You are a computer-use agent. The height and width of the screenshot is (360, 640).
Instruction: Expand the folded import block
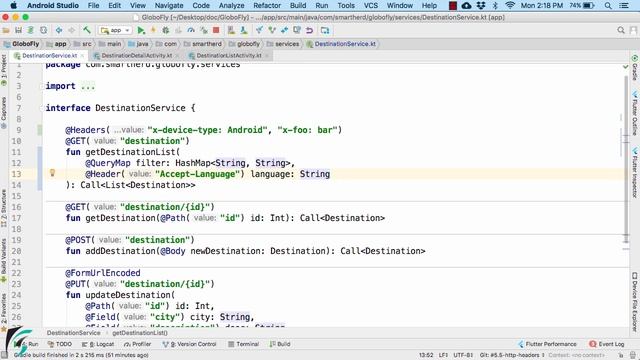87,86
